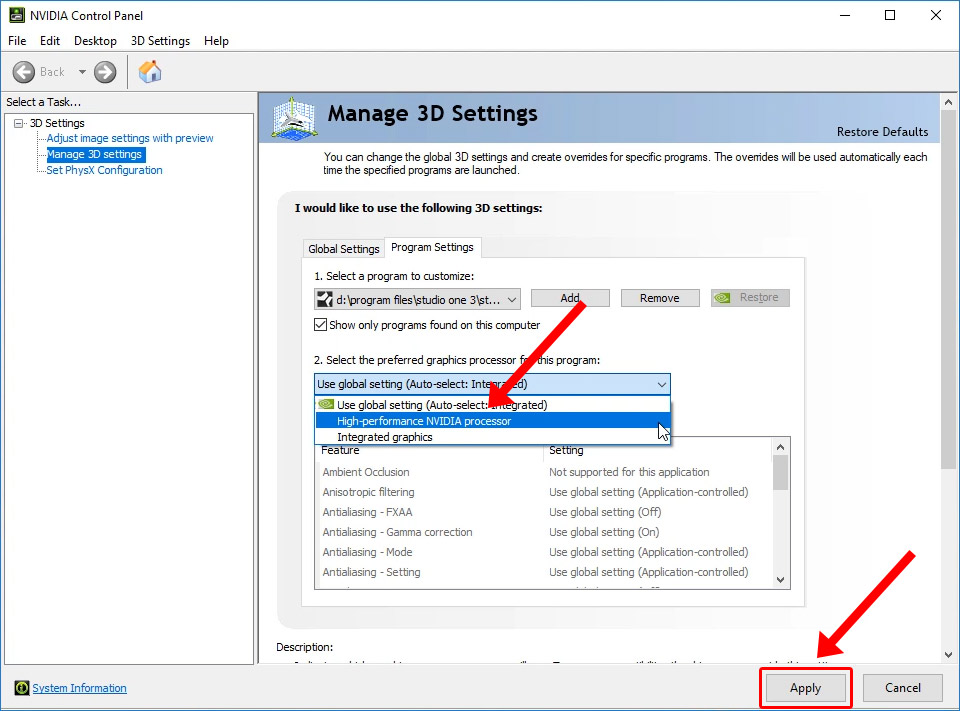Switch to the Program Settings tab
This screenshot has width=960, height=711.
432,247
